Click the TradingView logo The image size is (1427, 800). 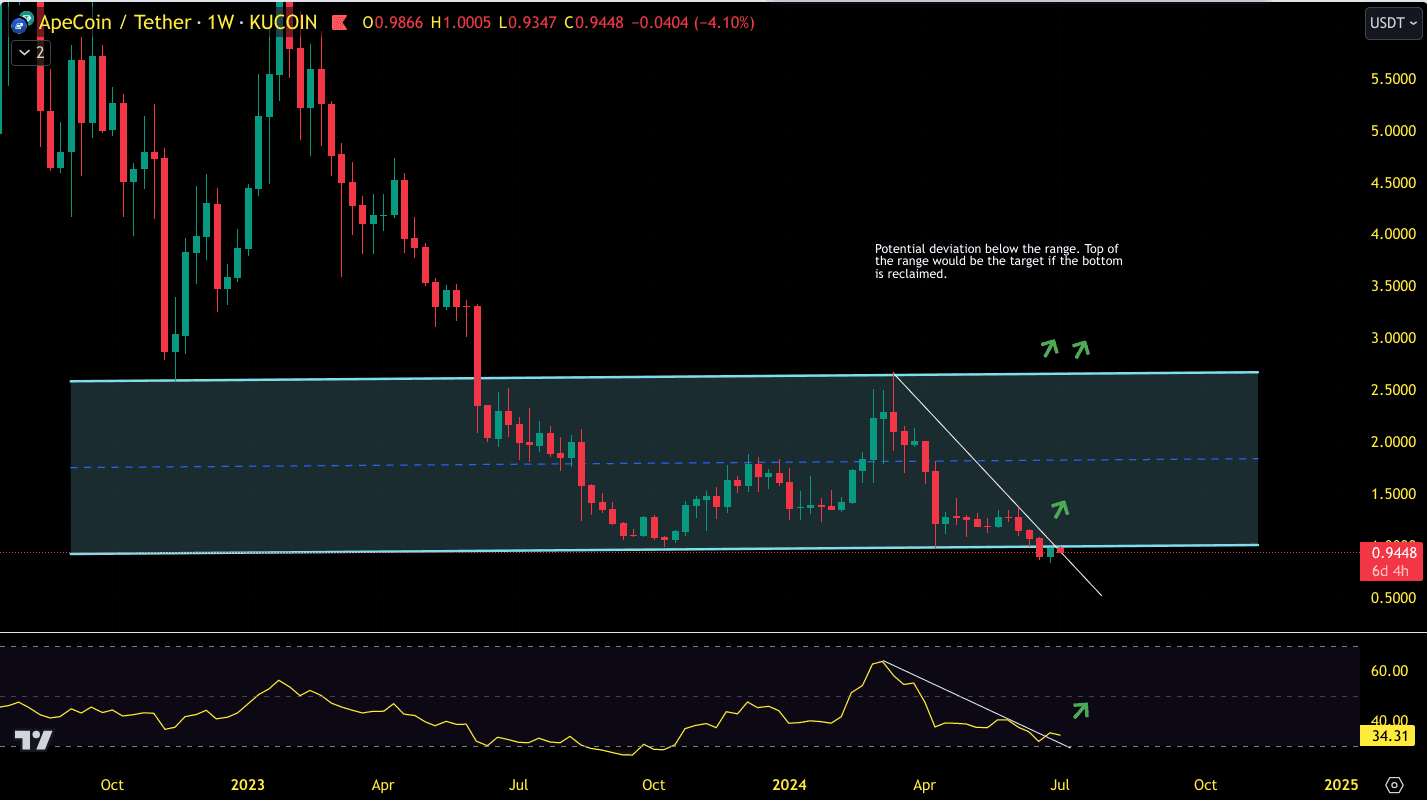[x=32, y=740]
